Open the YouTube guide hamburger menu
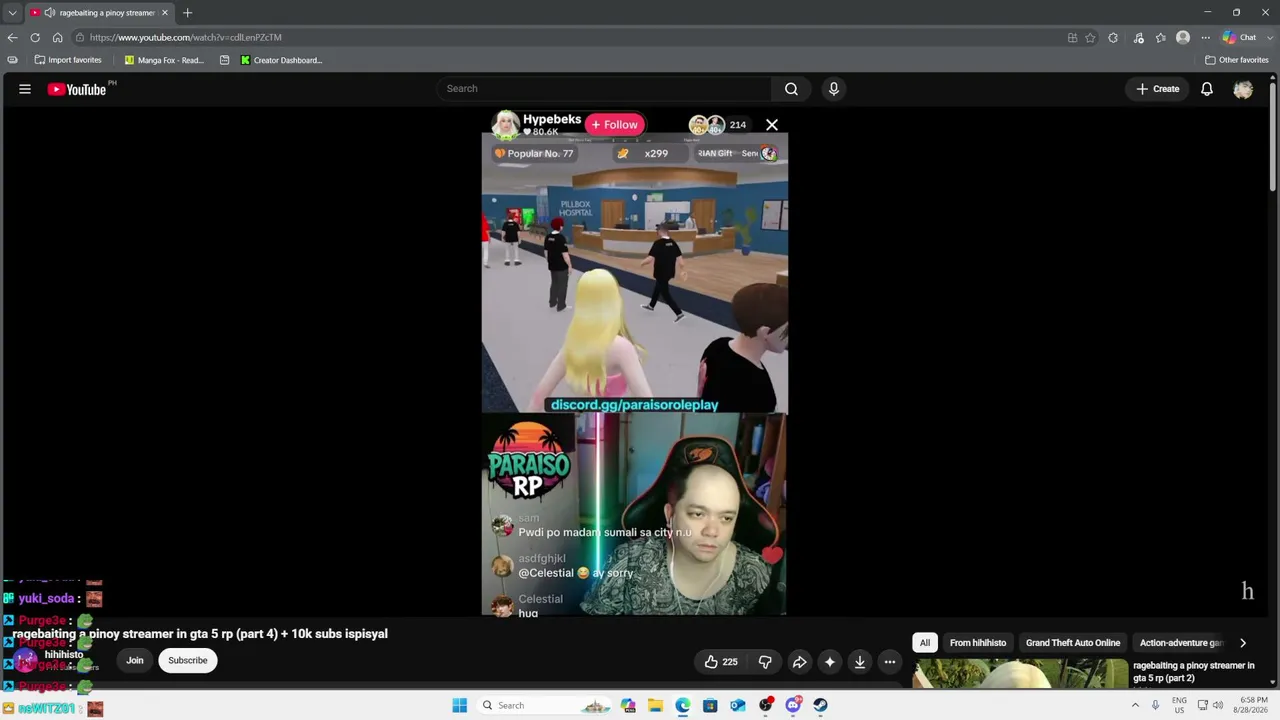This screenshot has height=720, width=1280. coord(25,89)
